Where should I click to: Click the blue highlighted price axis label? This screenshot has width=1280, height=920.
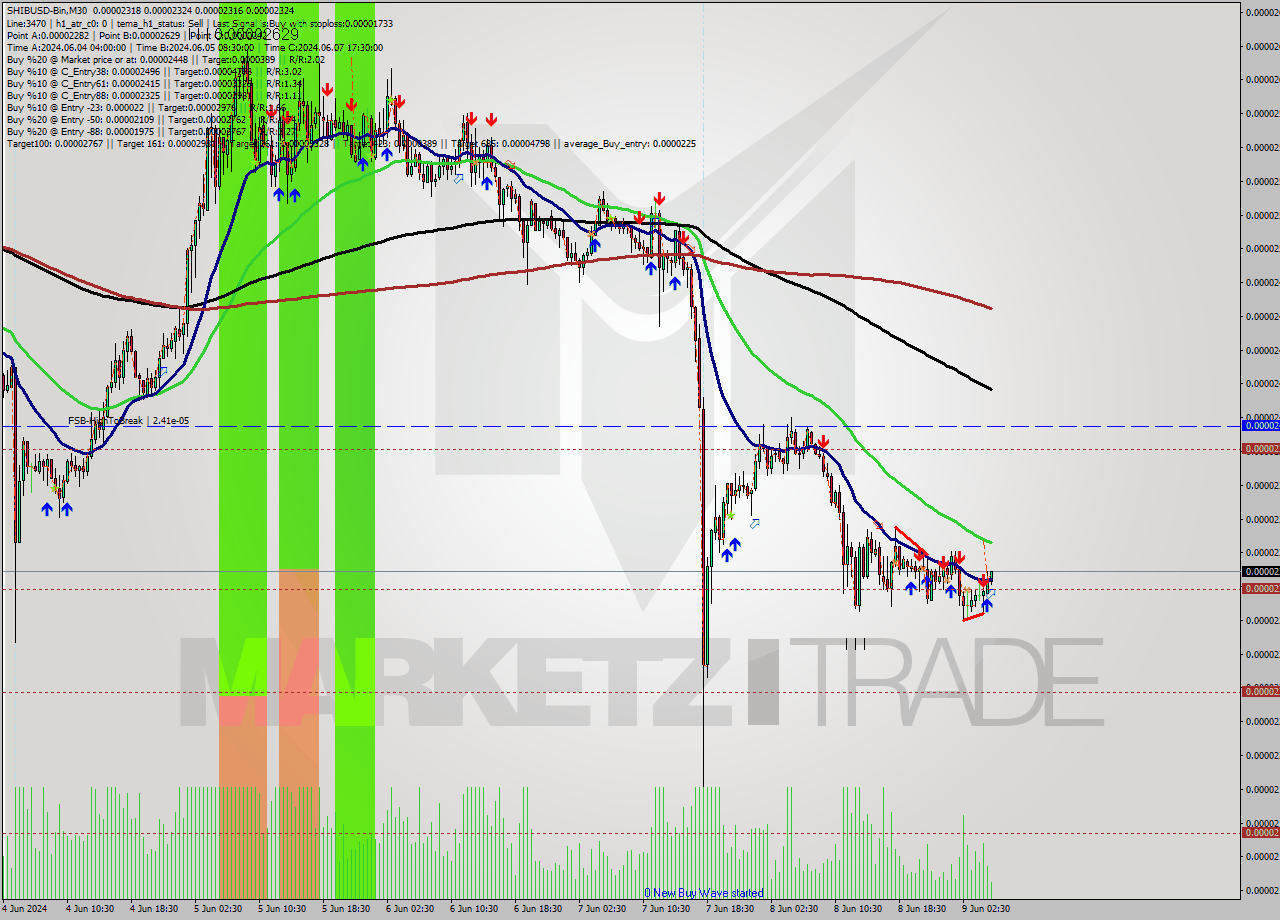point(1260,426)
